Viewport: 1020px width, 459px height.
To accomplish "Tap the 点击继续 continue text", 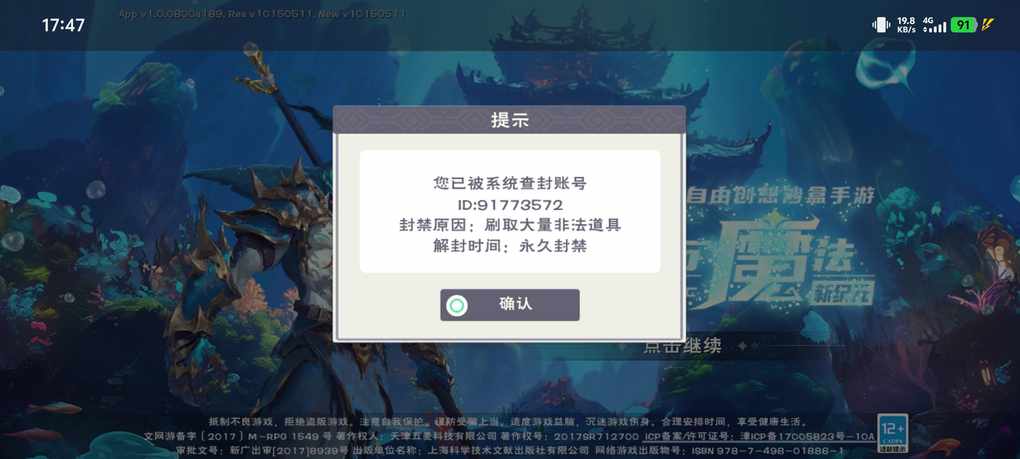I will coord(682,346).
